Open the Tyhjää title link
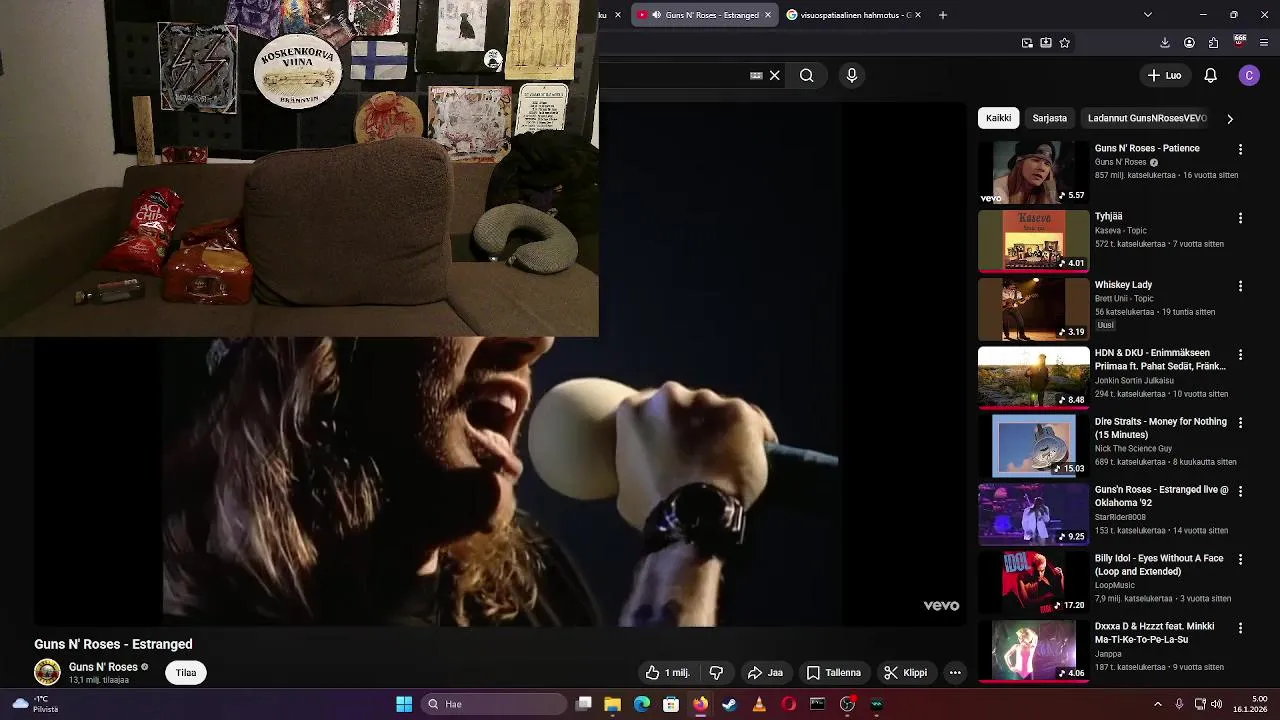The width and height of the screenshot is (1280, 720). 1108,216
